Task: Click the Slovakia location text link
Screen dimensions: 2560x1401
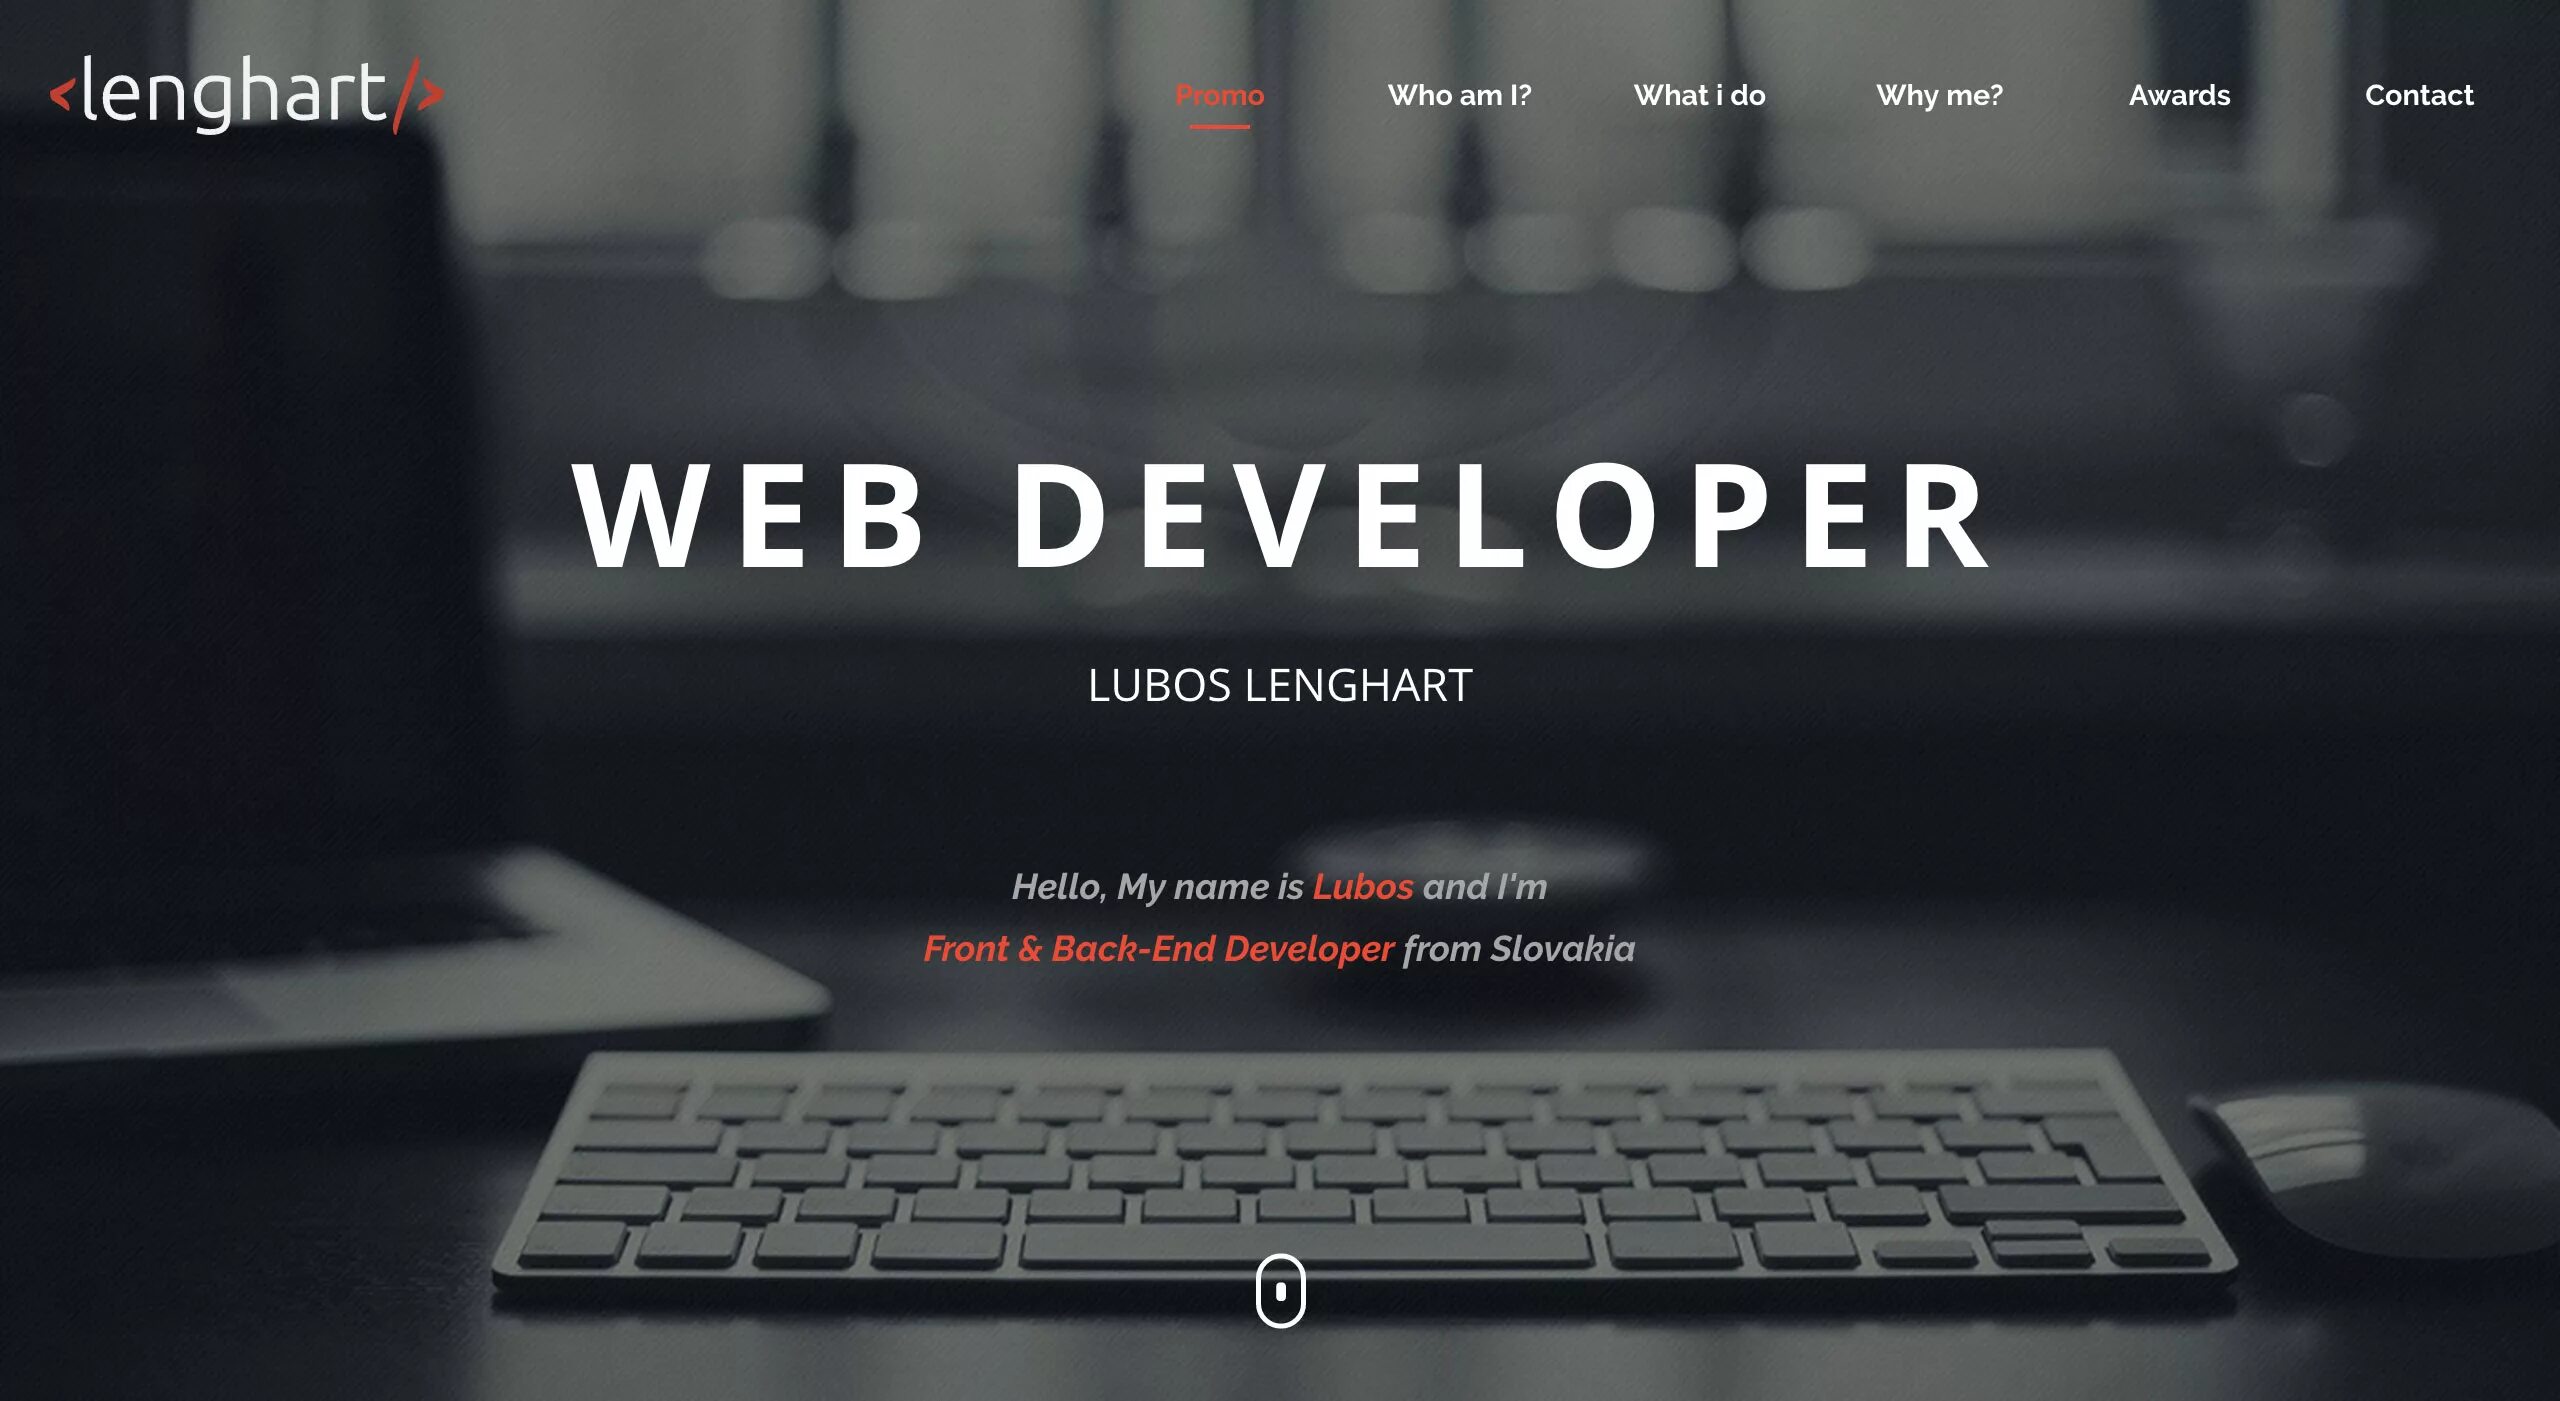Action: tap(1563, 947)
